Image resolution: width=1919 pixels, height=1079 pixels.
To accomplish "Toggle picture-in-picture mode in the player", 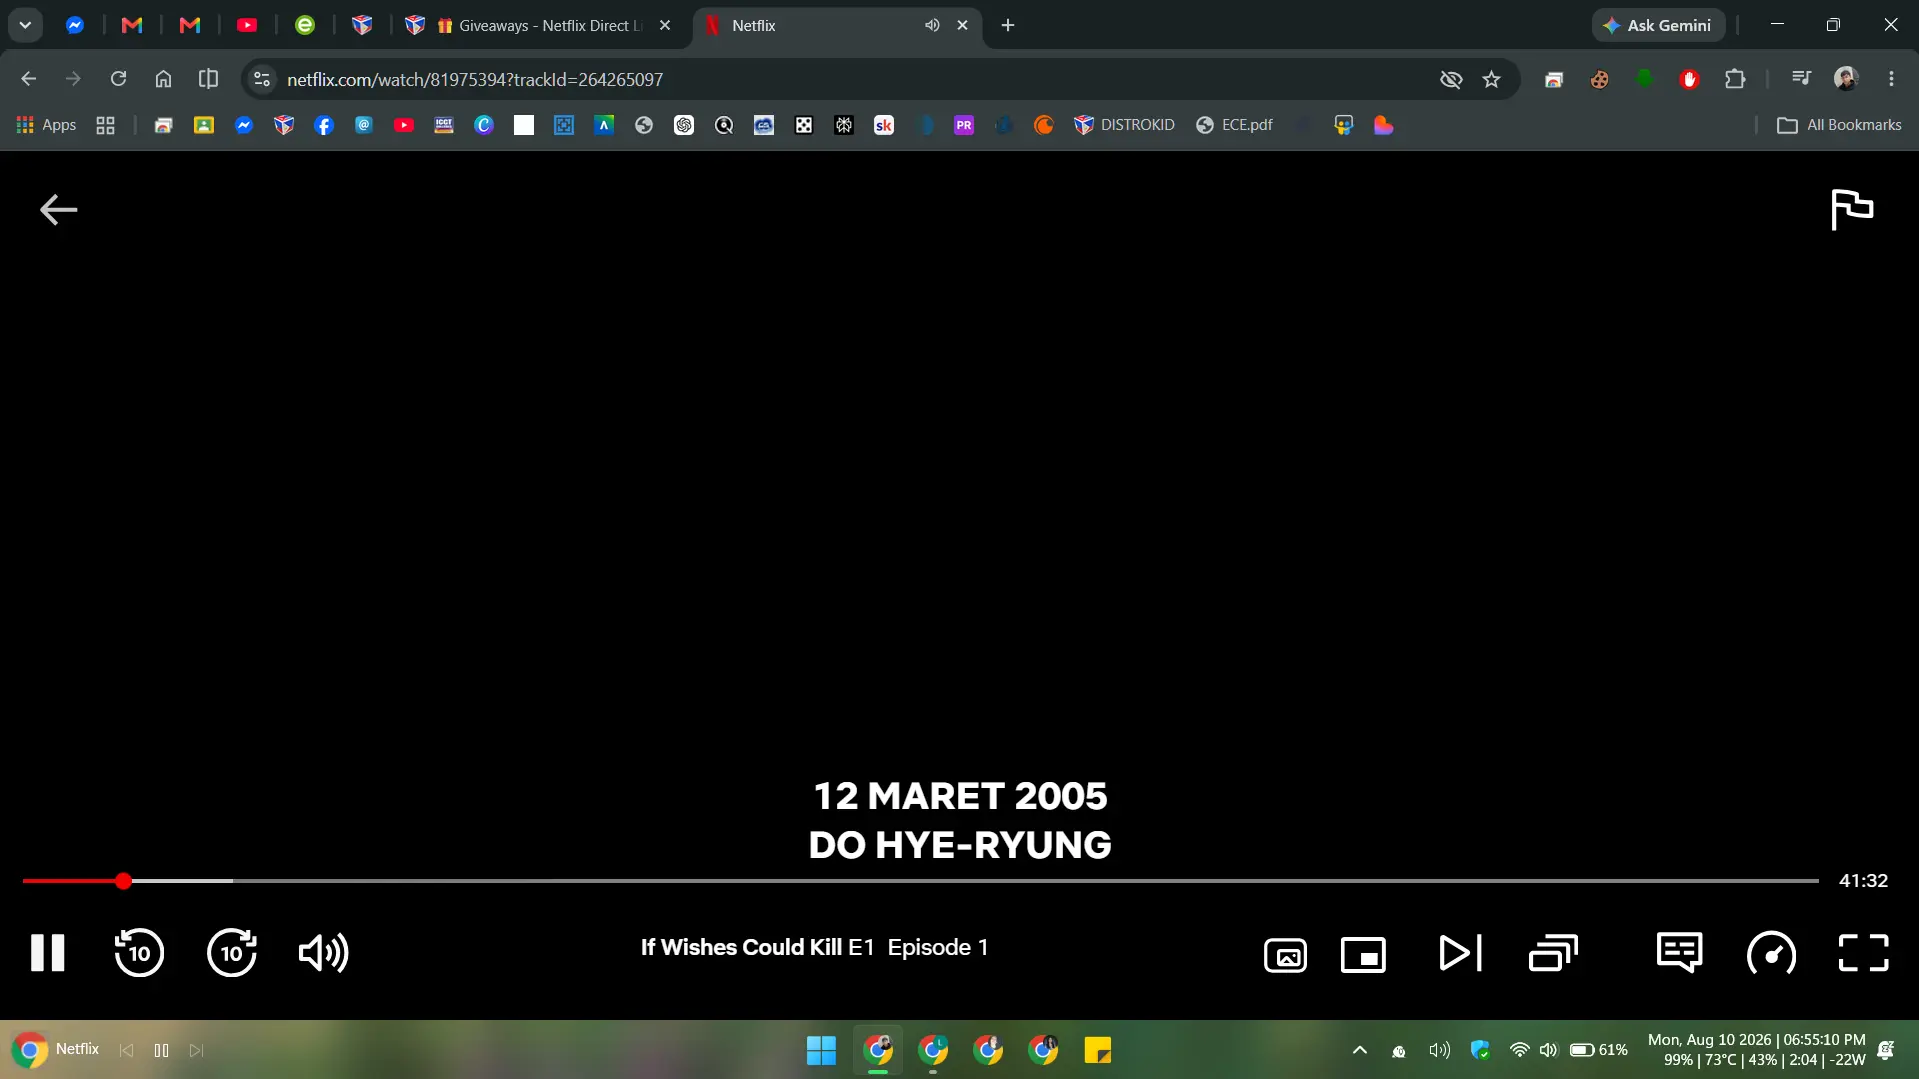I will coord(1363,955).
